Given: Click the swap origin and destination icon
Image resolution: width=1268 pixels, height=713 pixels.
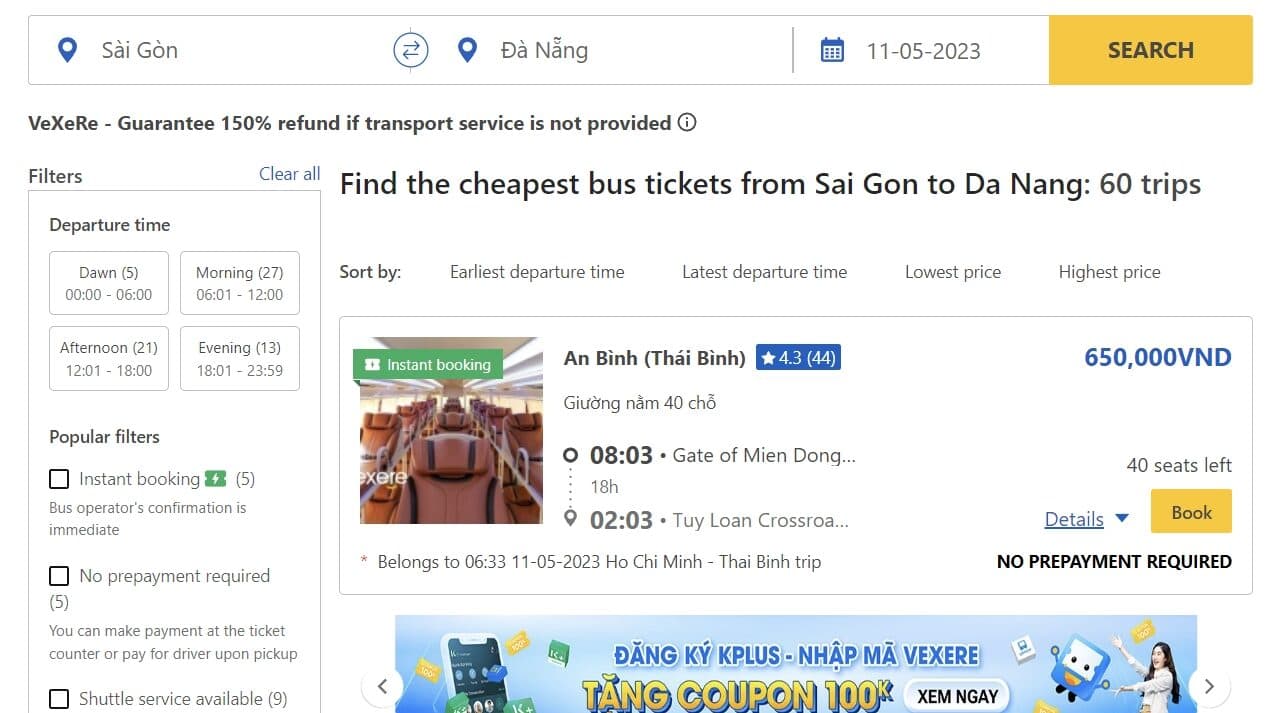Looking at the screenshot, I should coord(410,50).
